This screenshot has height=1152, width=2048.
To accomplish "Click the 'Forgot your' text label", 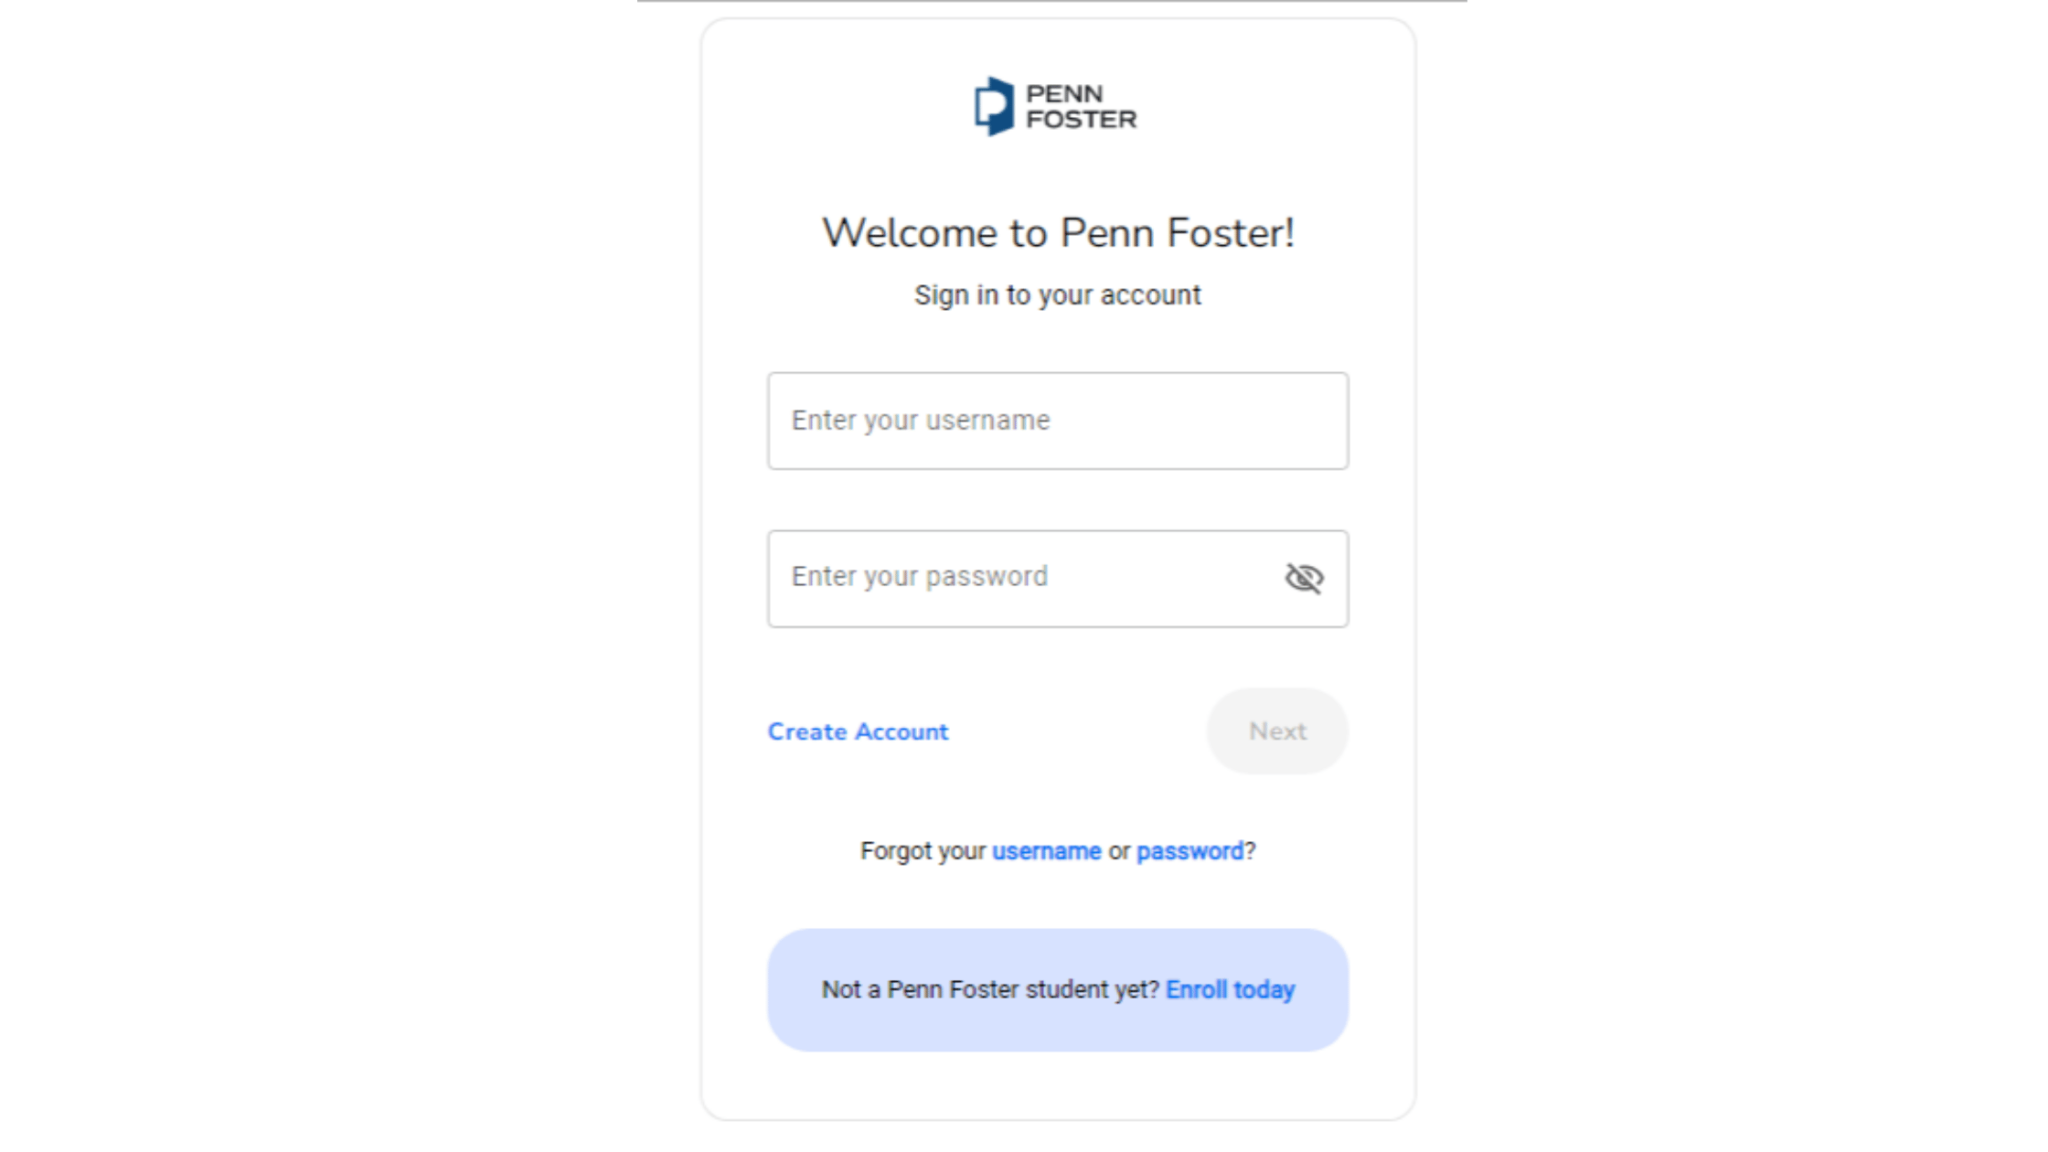I will (x=923, y=851).
